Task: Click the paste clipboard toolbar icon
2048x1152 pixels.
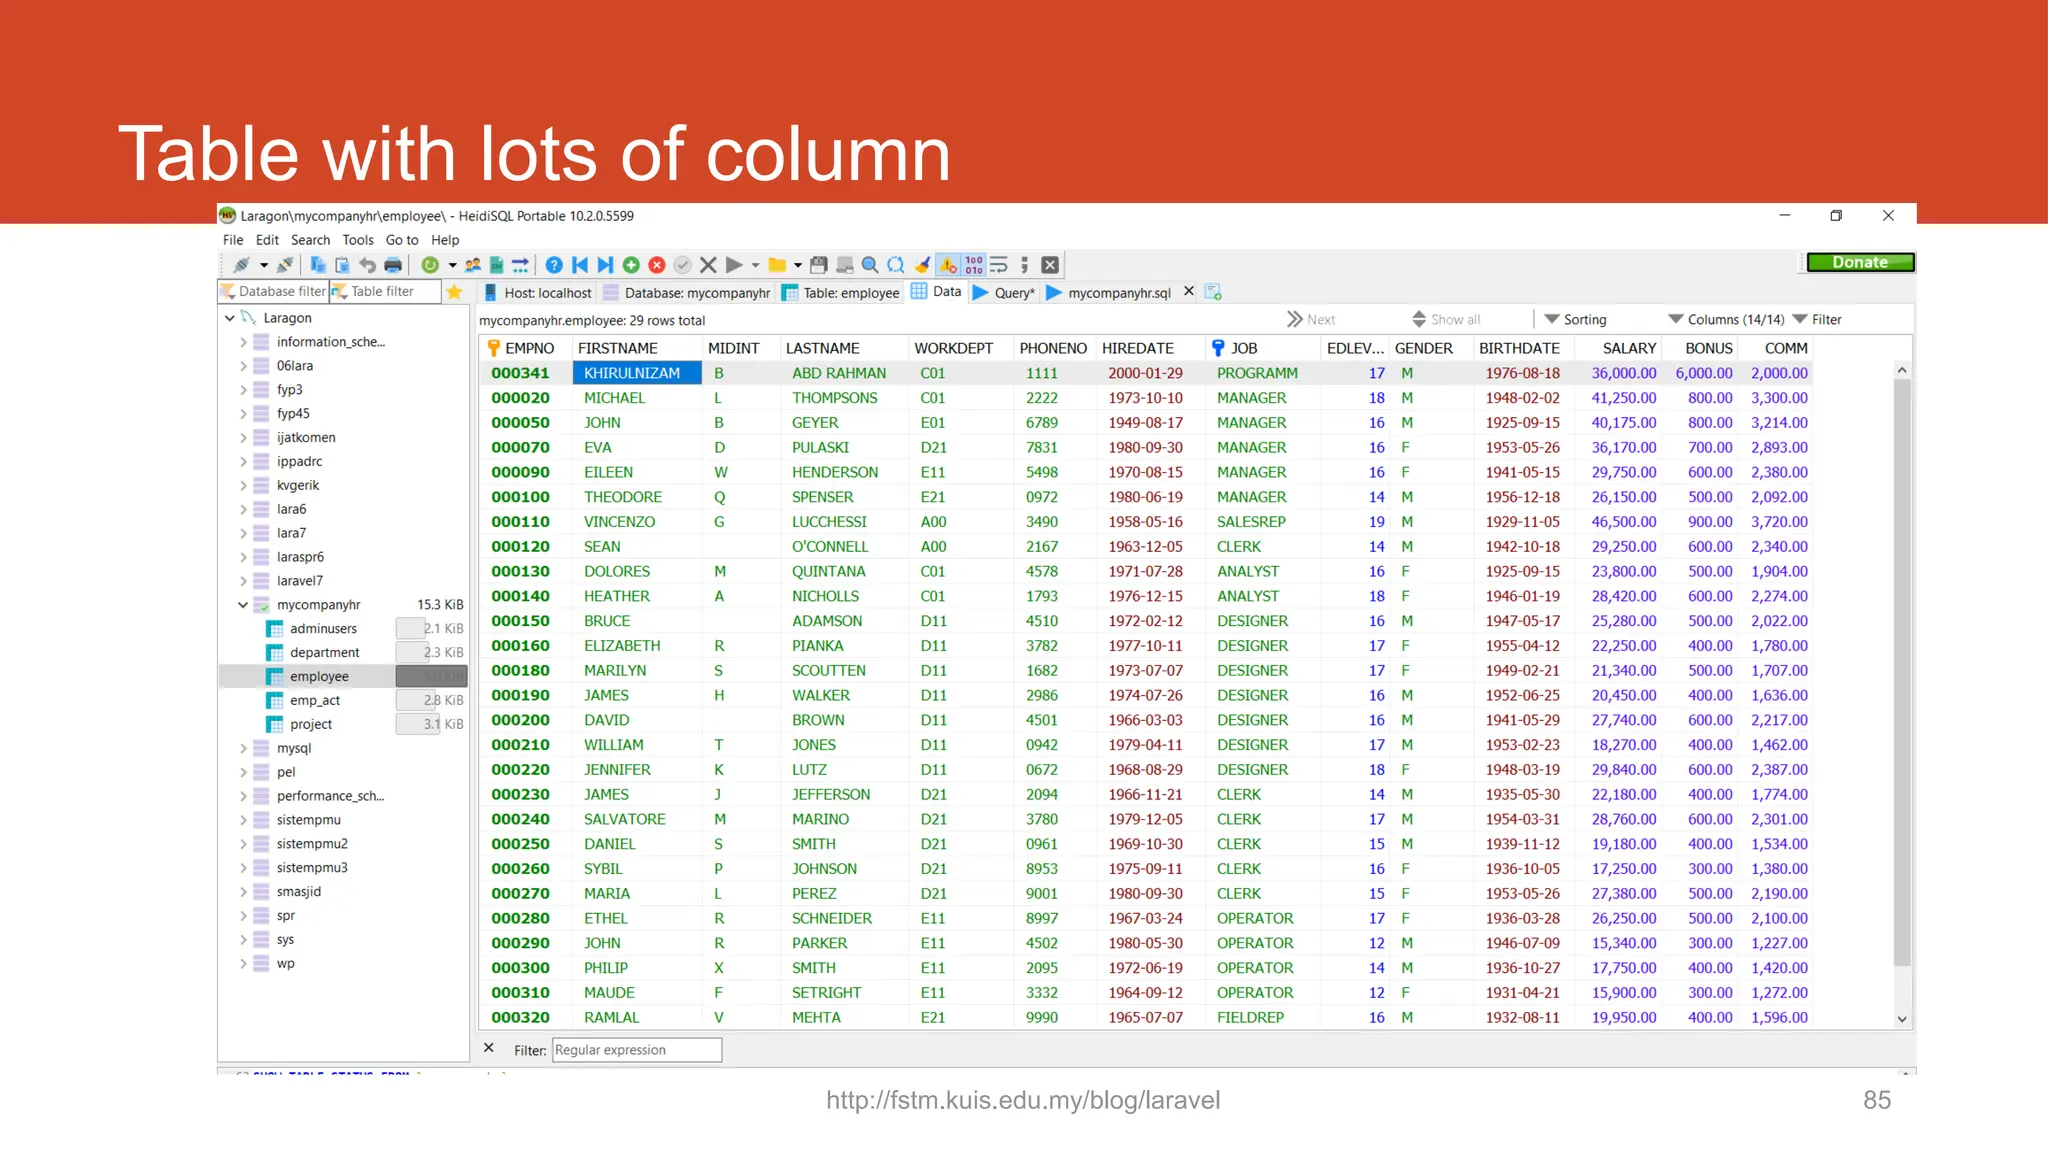Action: (342, 265)
